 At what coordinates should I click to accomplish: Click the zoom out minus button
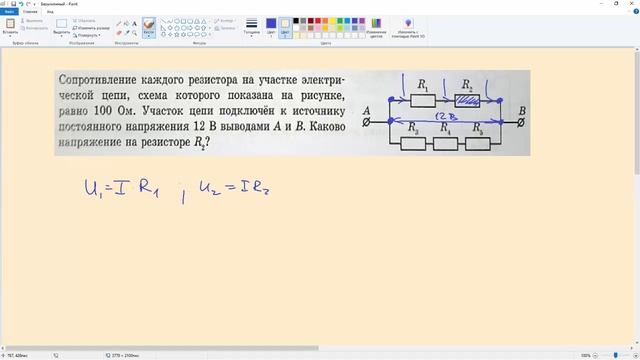tap(595, 356)
